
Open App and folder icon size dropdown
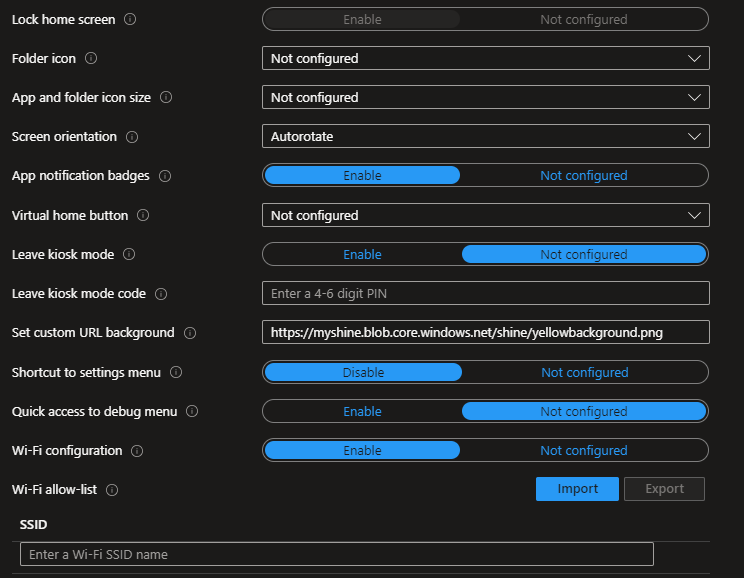click(x=485, y=98)
